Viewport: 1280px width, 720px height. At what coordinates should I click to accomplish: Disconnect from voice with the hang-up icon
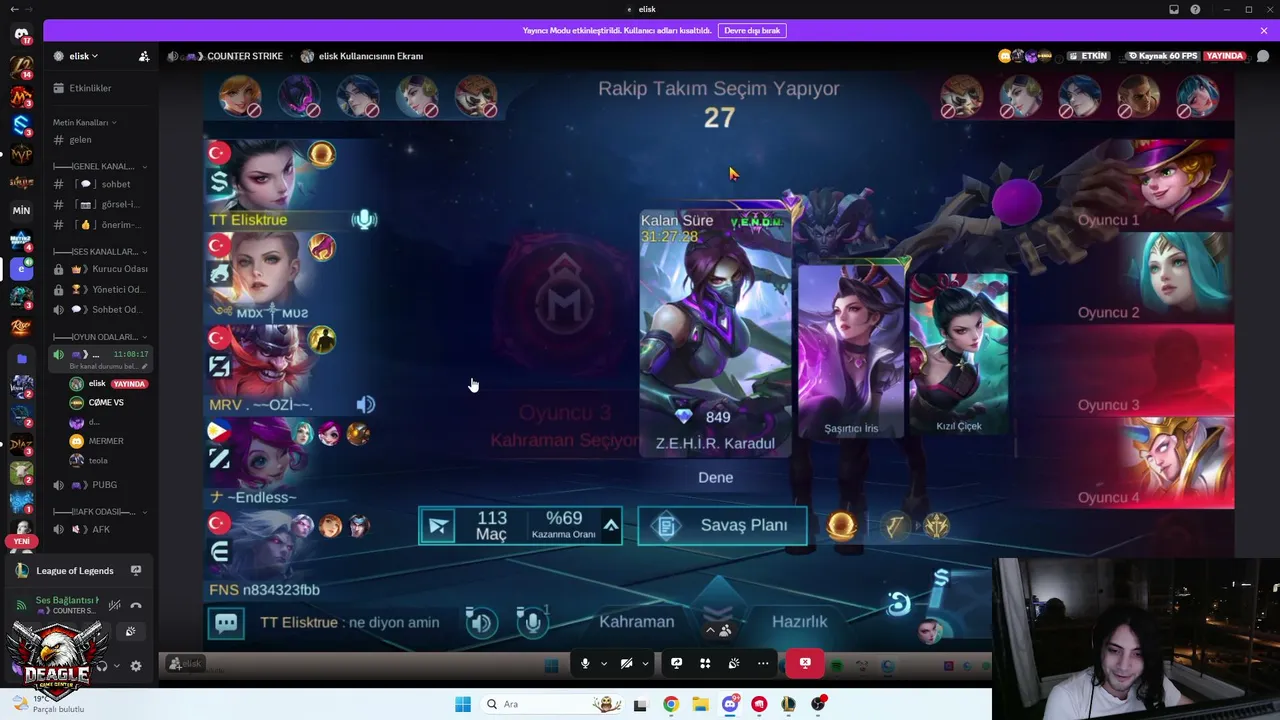coord(136,605)
